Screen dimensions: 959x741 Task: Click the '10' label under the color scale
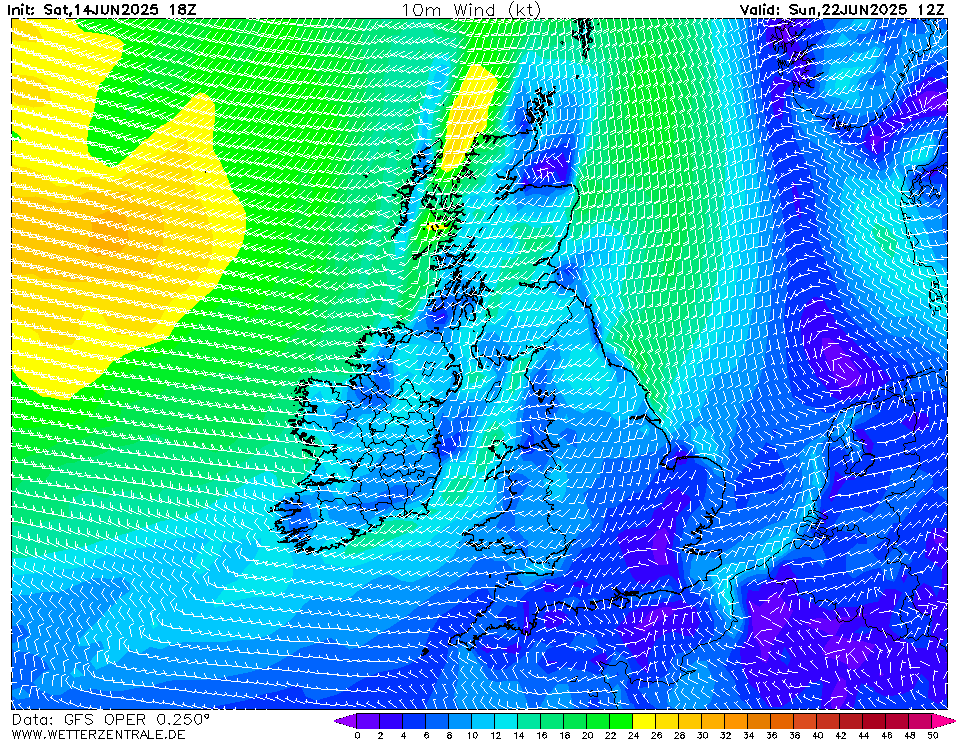point(472,735)
